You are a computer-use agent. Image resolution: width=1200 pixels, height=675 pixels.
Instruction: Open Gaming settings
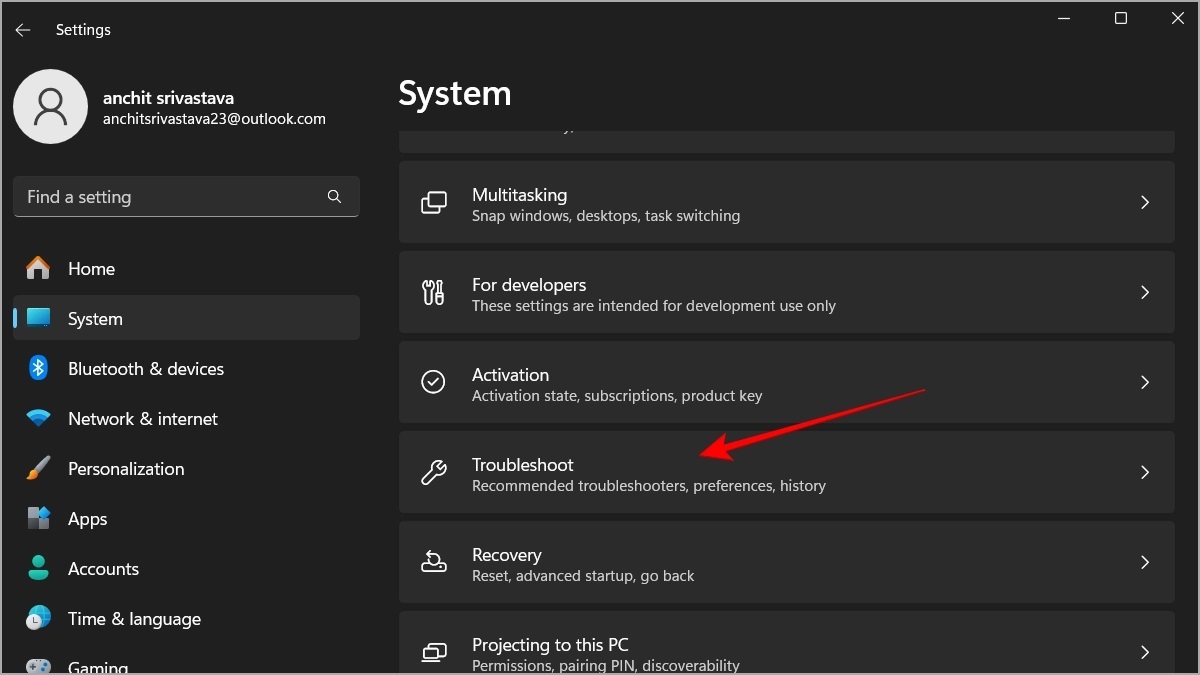coord(97,664)
